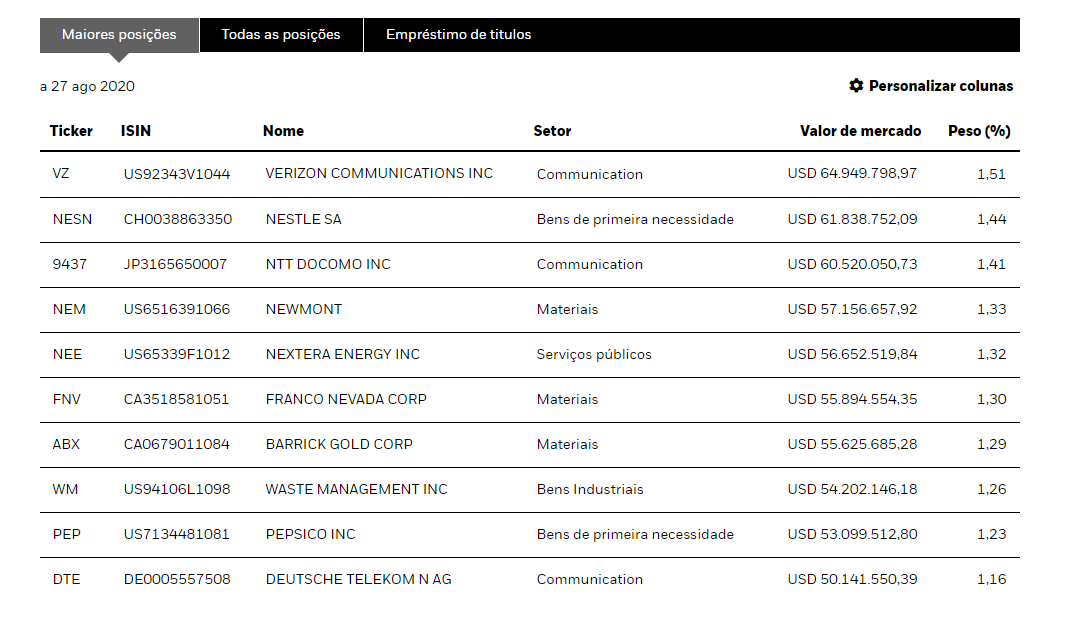The height and width of the screenshot is (620, 1067).
Task: Click the BARRICK GOLD CORP name
Action: click(x=339, y=444)
